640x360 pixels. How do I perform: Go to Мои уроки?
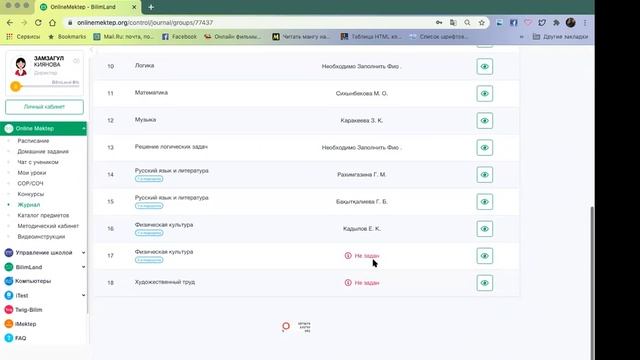pos(31,173)
